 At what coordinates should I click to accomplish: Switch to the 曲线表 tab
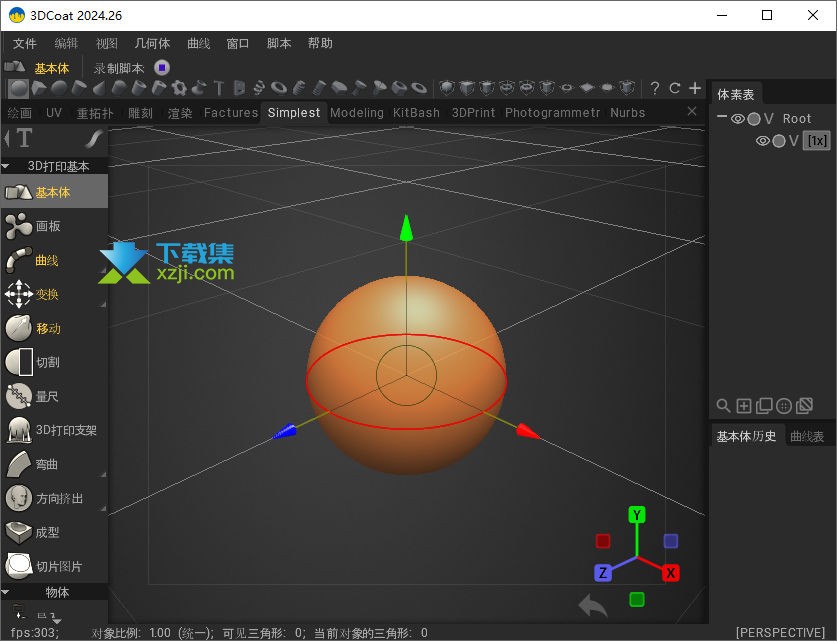click(x=807, y=437)
